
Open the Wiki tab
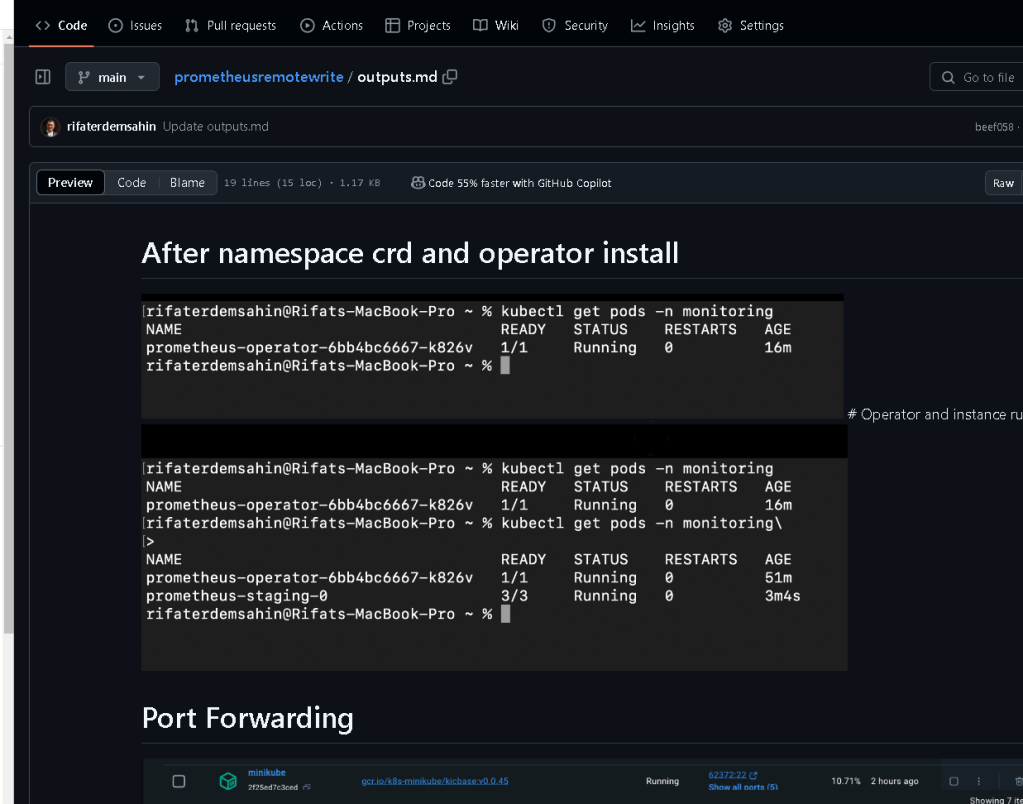[x=496, y=25]
